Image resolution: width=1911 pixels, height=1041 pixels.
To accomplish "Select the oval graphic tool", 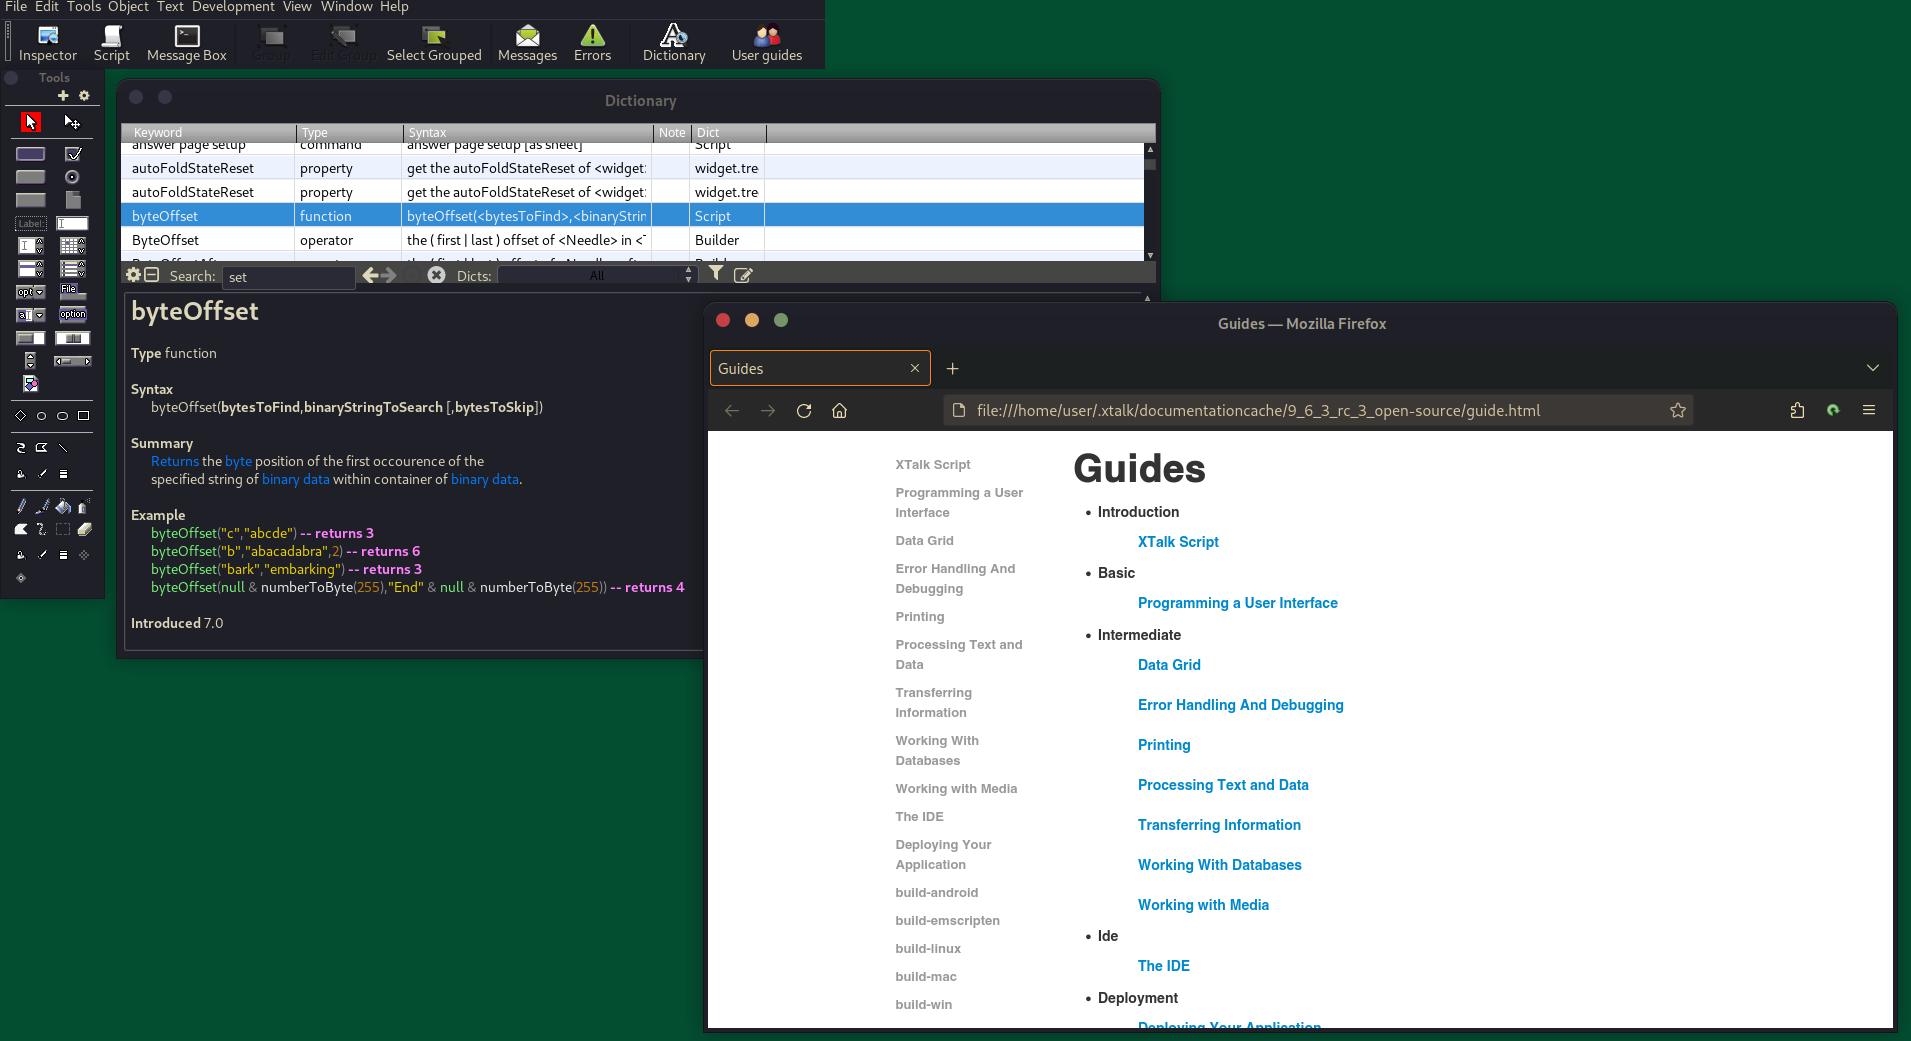I will coord(62,415).
